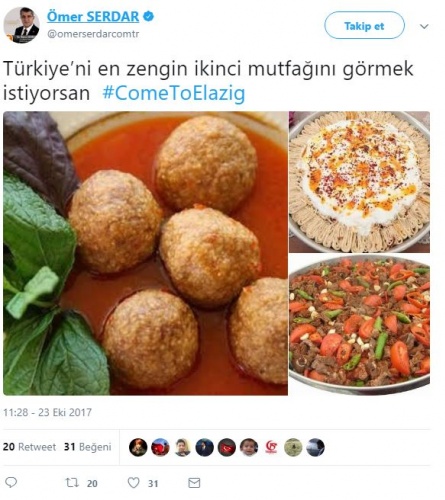View the 31 Beğeni likes list
The width and height of the screenshot is (445, 500).
coord(88,447)
